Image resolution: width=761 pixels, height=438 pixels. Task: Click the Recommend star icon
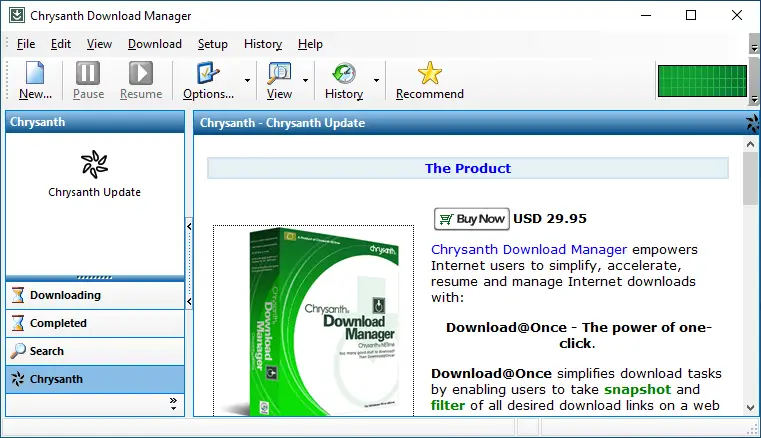pyautogui.click(x=430, y=73)
